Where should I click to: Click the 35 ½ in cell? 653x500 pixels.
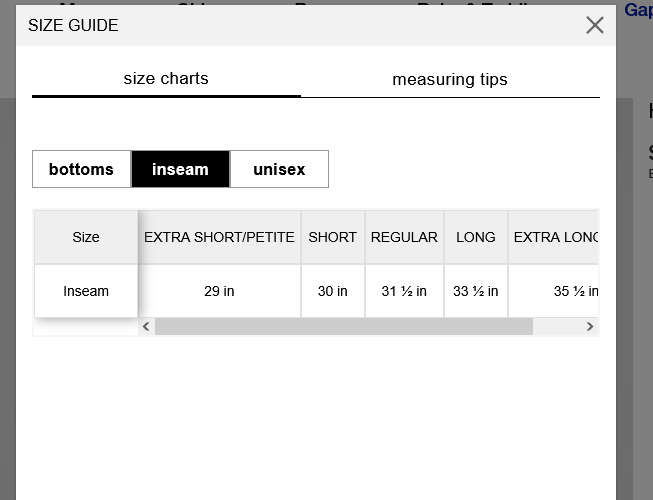coord(553,291)
